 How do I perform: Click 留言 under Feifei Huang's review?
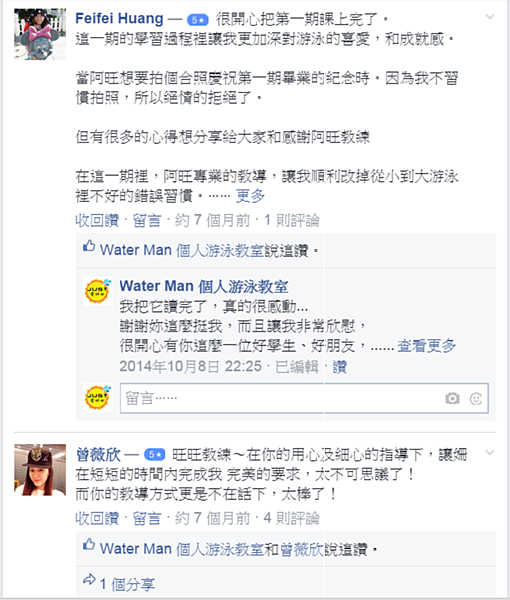point(147,220)
